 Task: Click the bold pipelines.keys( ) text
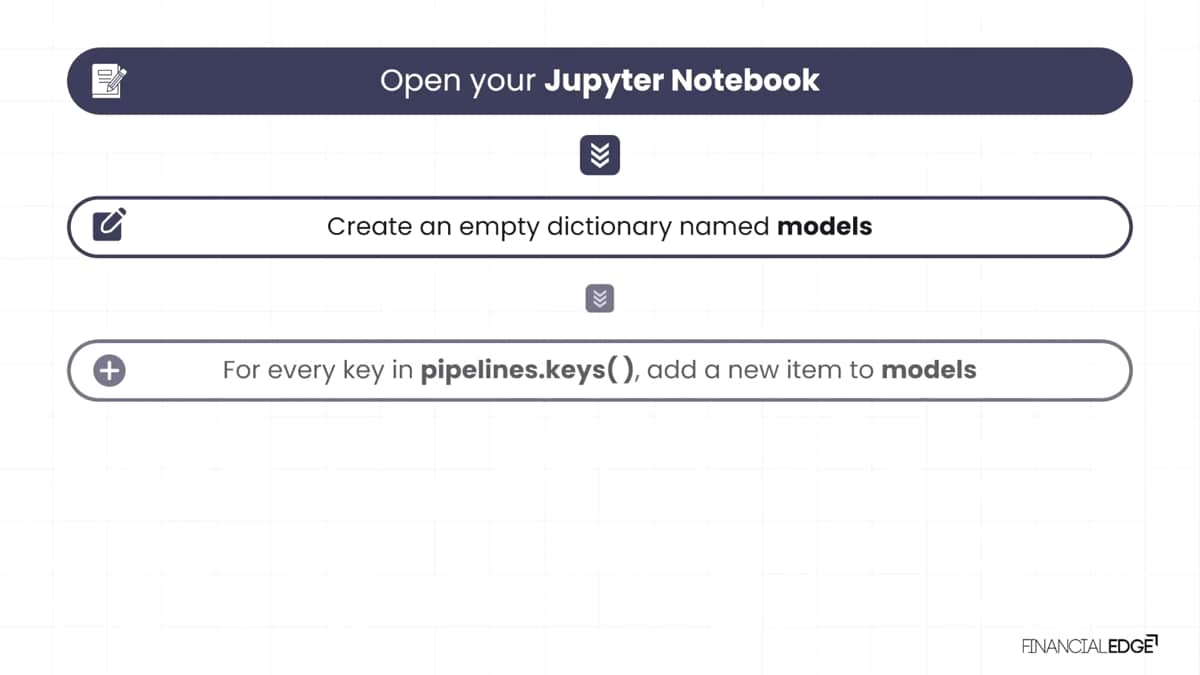pos(527,371)
